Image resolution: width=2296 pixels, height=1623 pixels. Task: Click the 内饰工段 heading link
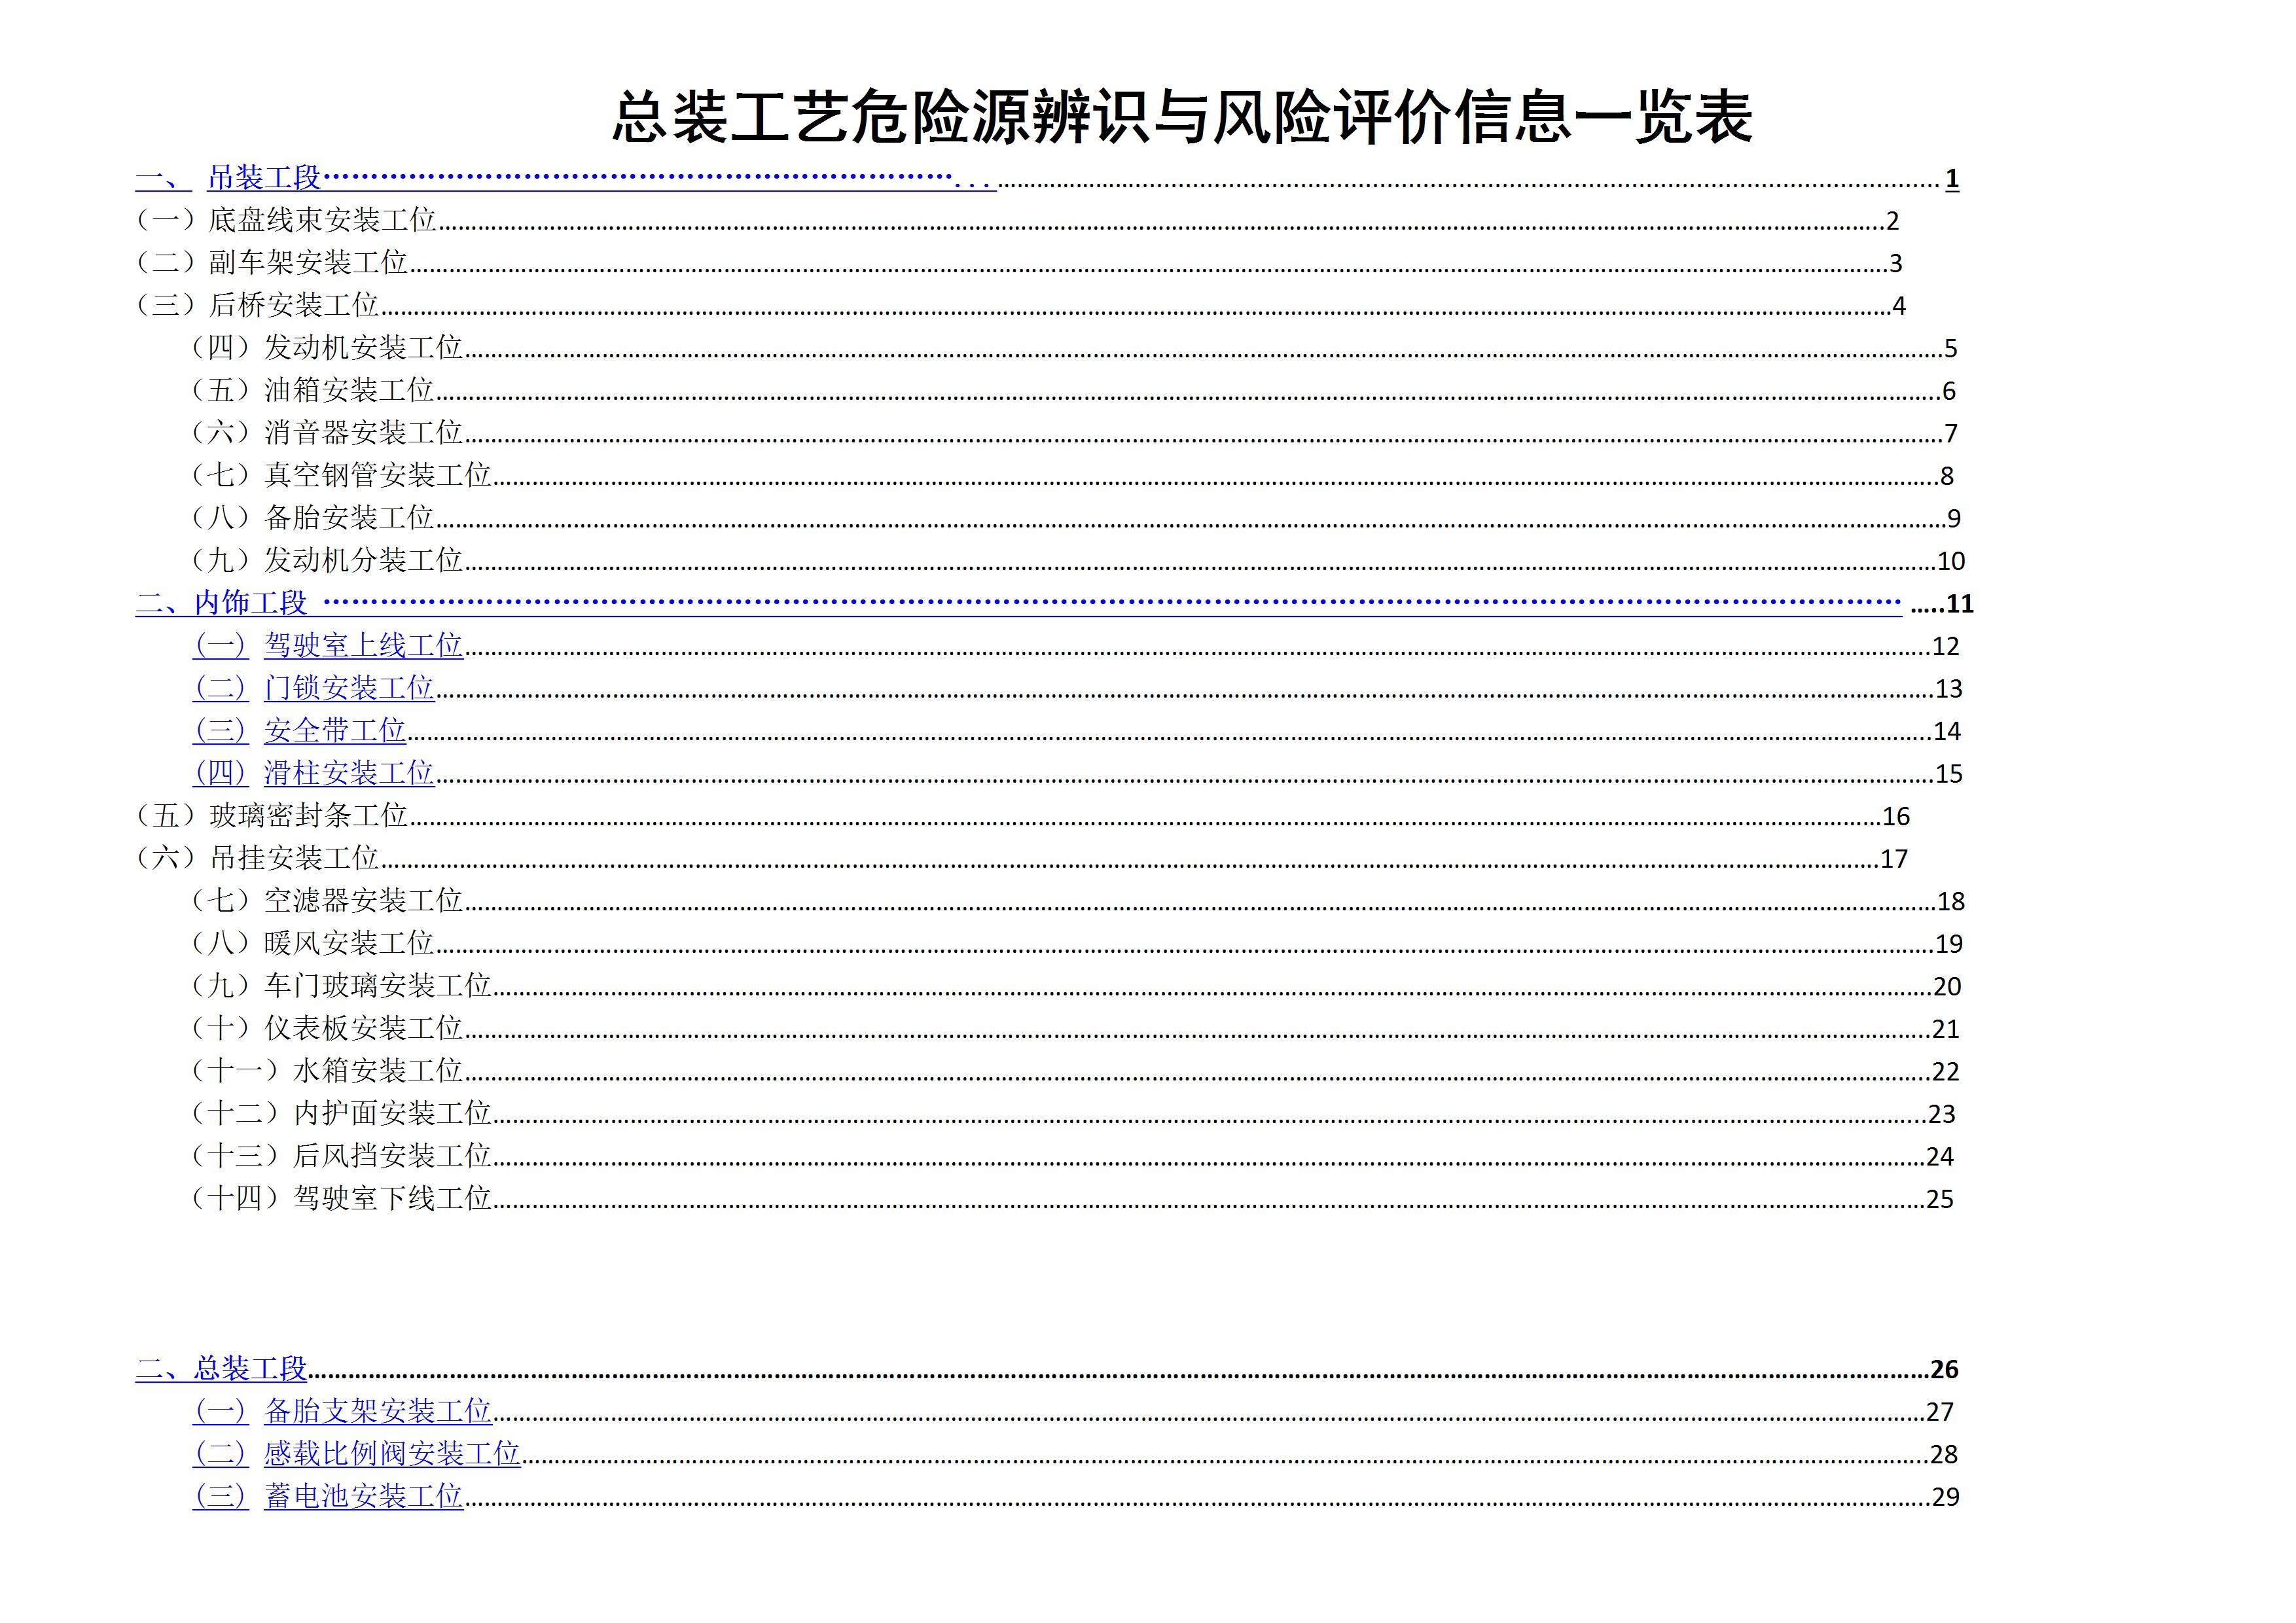[x=250, y=603]
